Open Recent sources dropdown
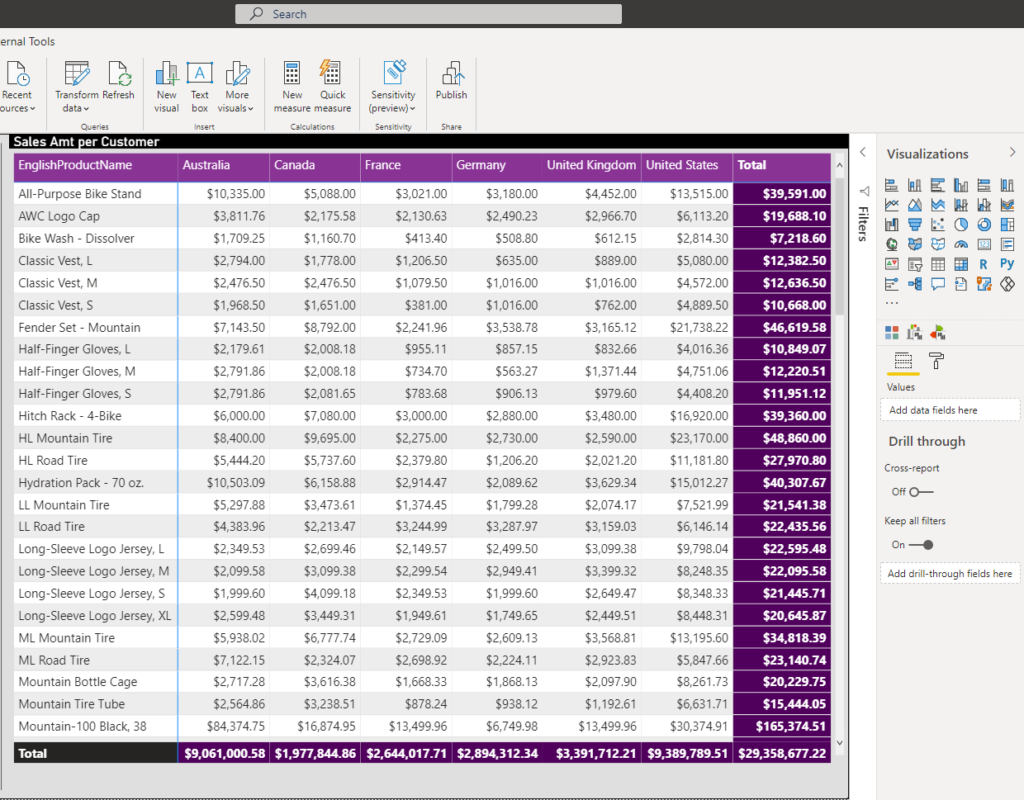 tap(17, 101)
